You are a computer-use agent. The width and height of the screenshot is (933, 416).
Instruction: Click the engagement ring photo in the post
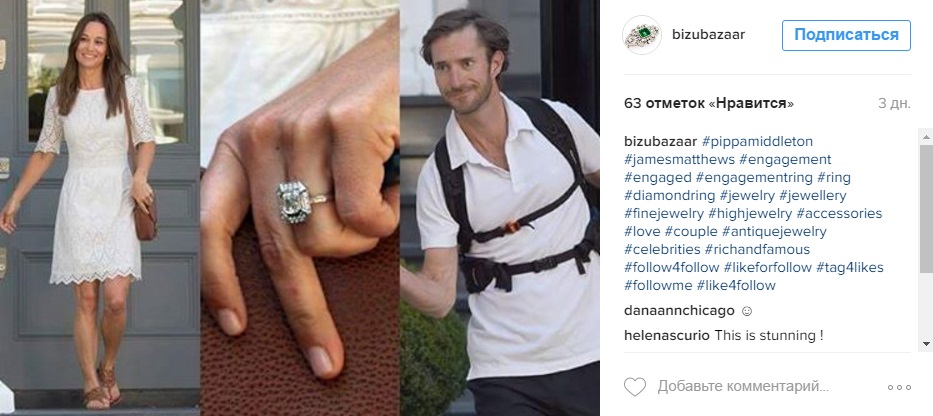[300, 208]
